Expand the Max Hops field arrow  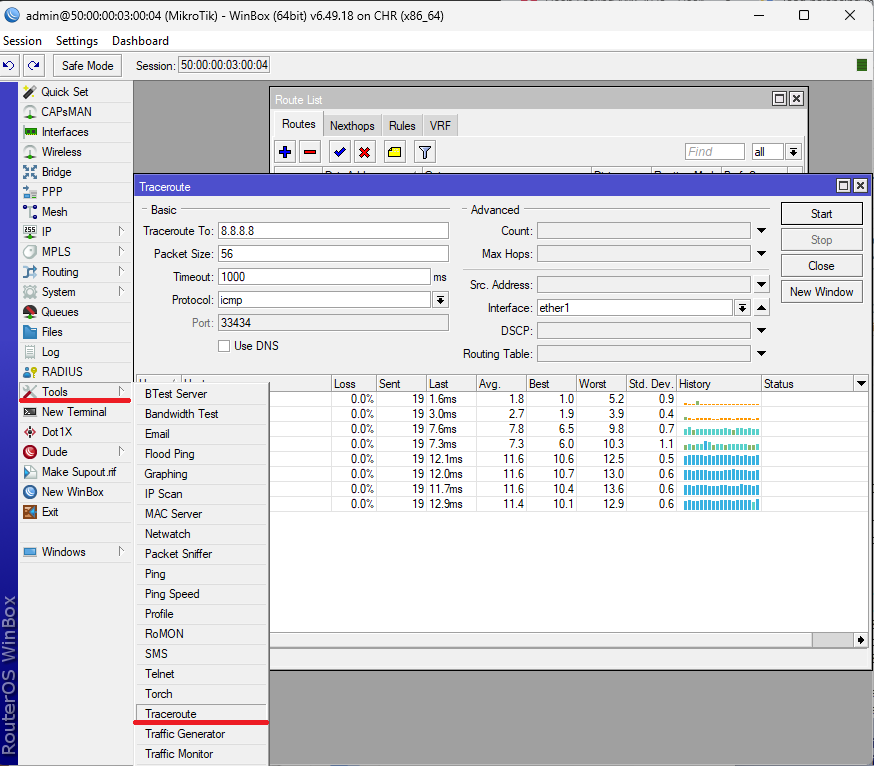pos(761,254)
